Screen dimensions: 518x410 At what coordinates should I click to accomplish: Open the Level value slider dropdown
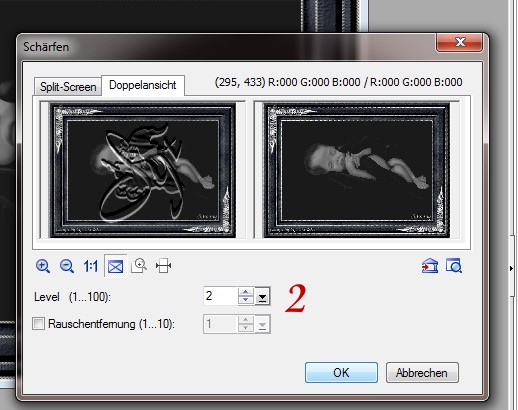(x=262, y=296)
